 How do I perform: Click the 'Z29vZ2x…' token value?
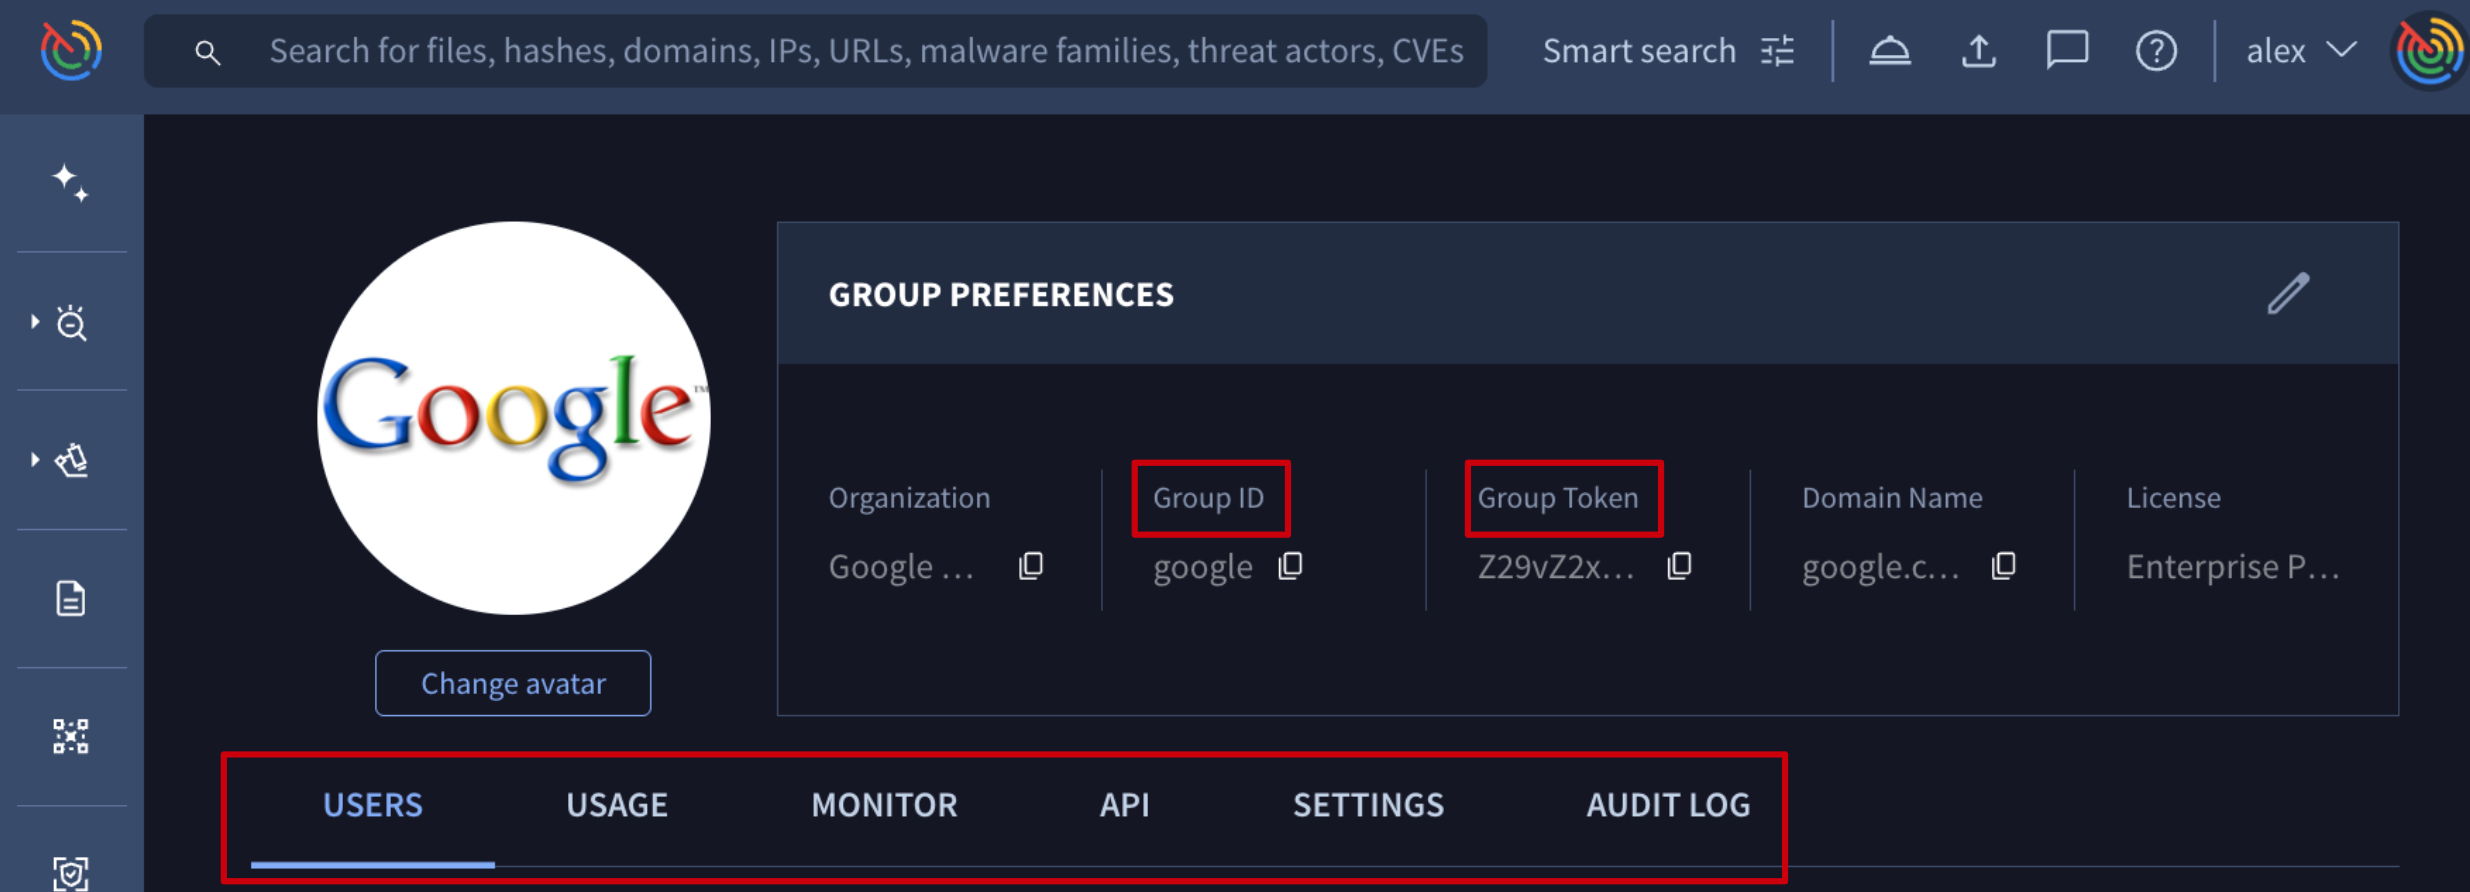(1556, 567)
